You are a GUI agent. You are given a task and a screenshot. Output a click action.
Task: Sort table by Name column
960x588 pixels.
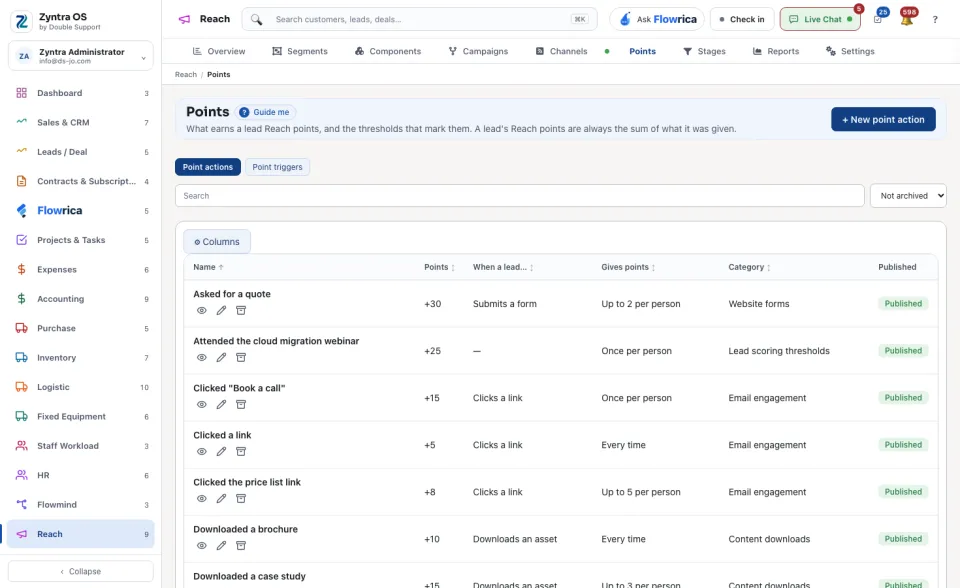pos(208,267)
